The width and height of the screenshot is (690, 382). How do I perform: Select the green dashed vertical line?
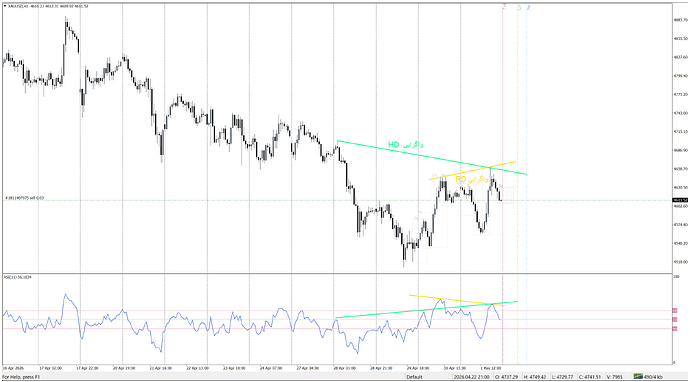click(518, 183)
